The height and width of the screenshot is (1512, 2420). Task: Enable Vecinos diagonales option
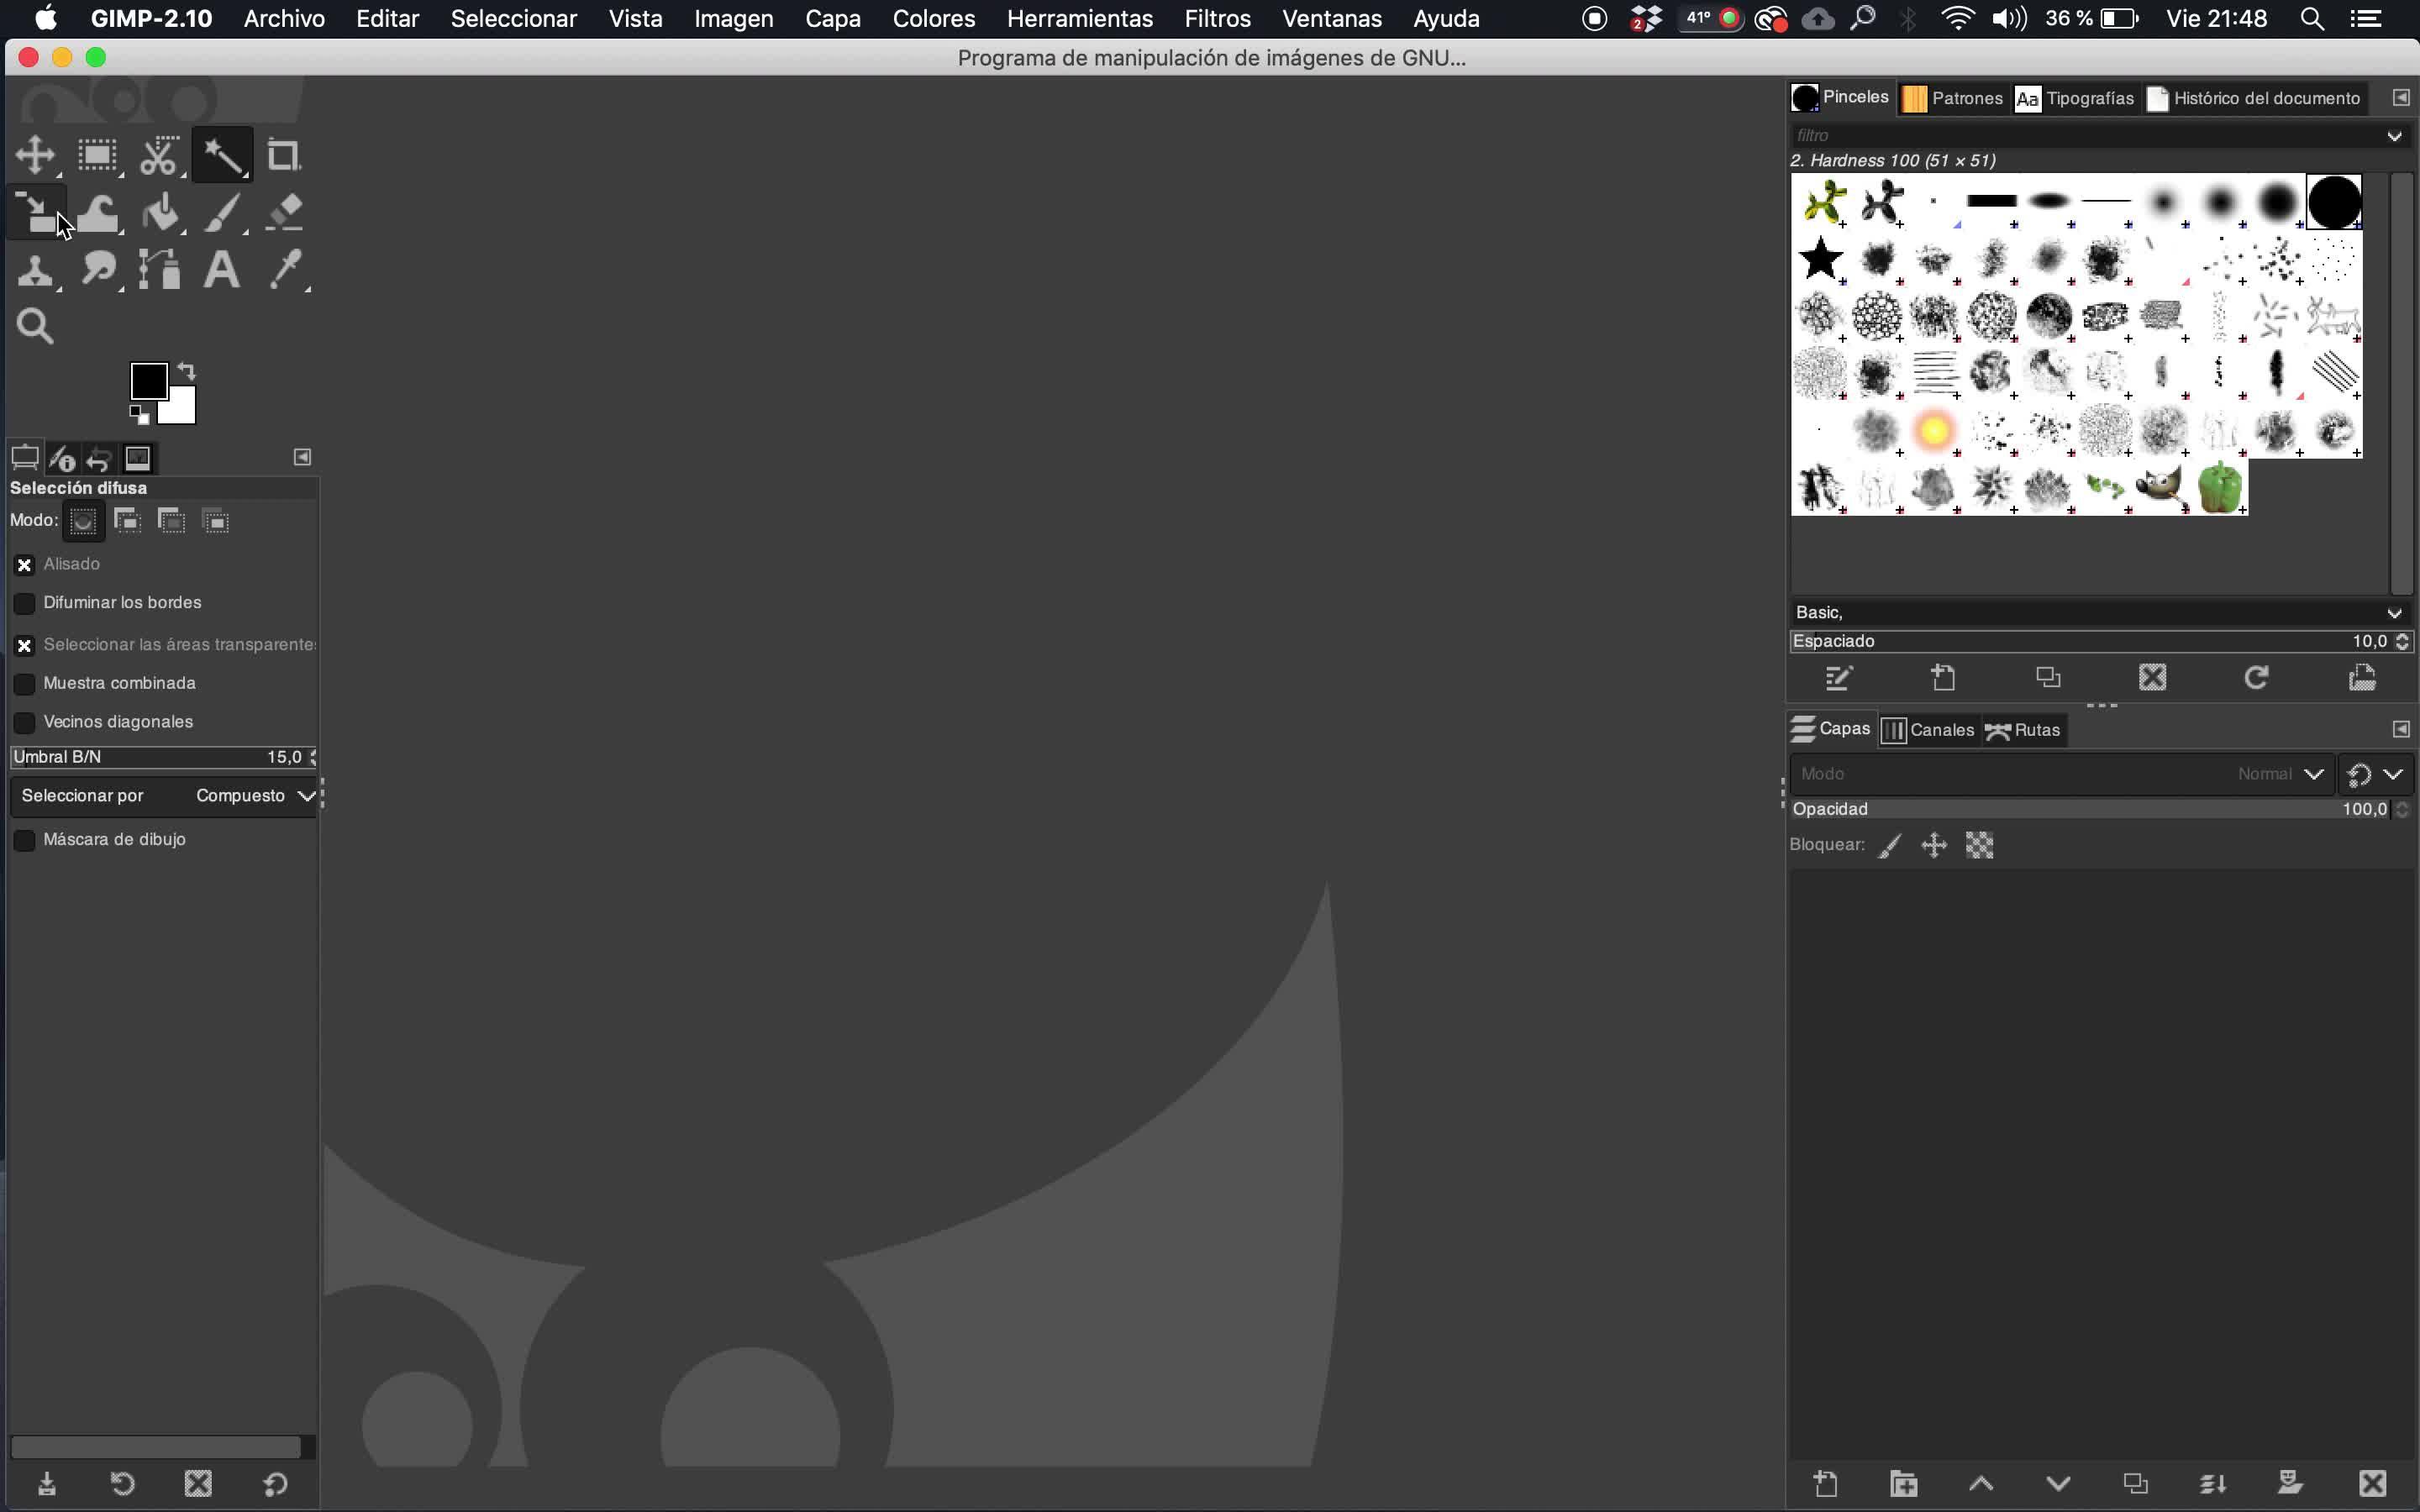click(x=25, y=722)
